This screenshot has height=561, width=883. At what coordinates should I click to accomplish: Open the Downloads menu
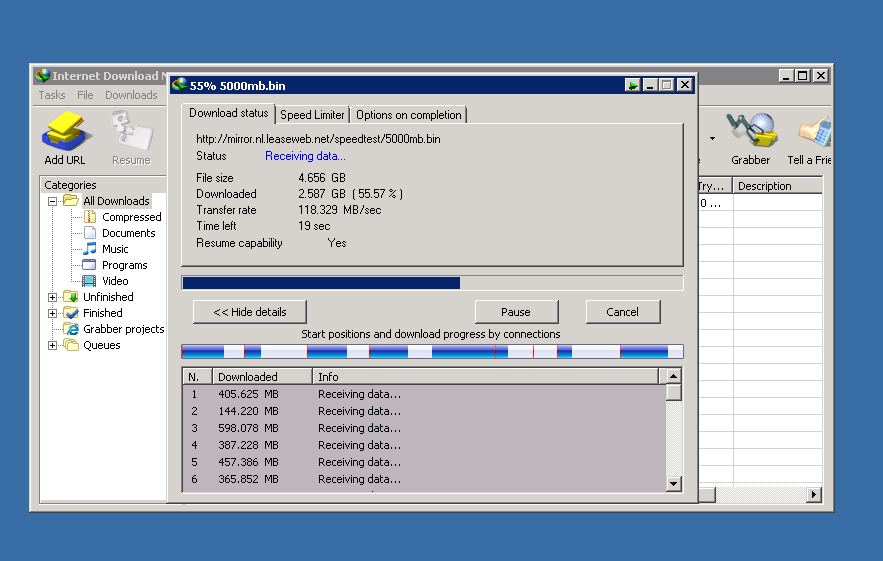[x=131, y=95]
